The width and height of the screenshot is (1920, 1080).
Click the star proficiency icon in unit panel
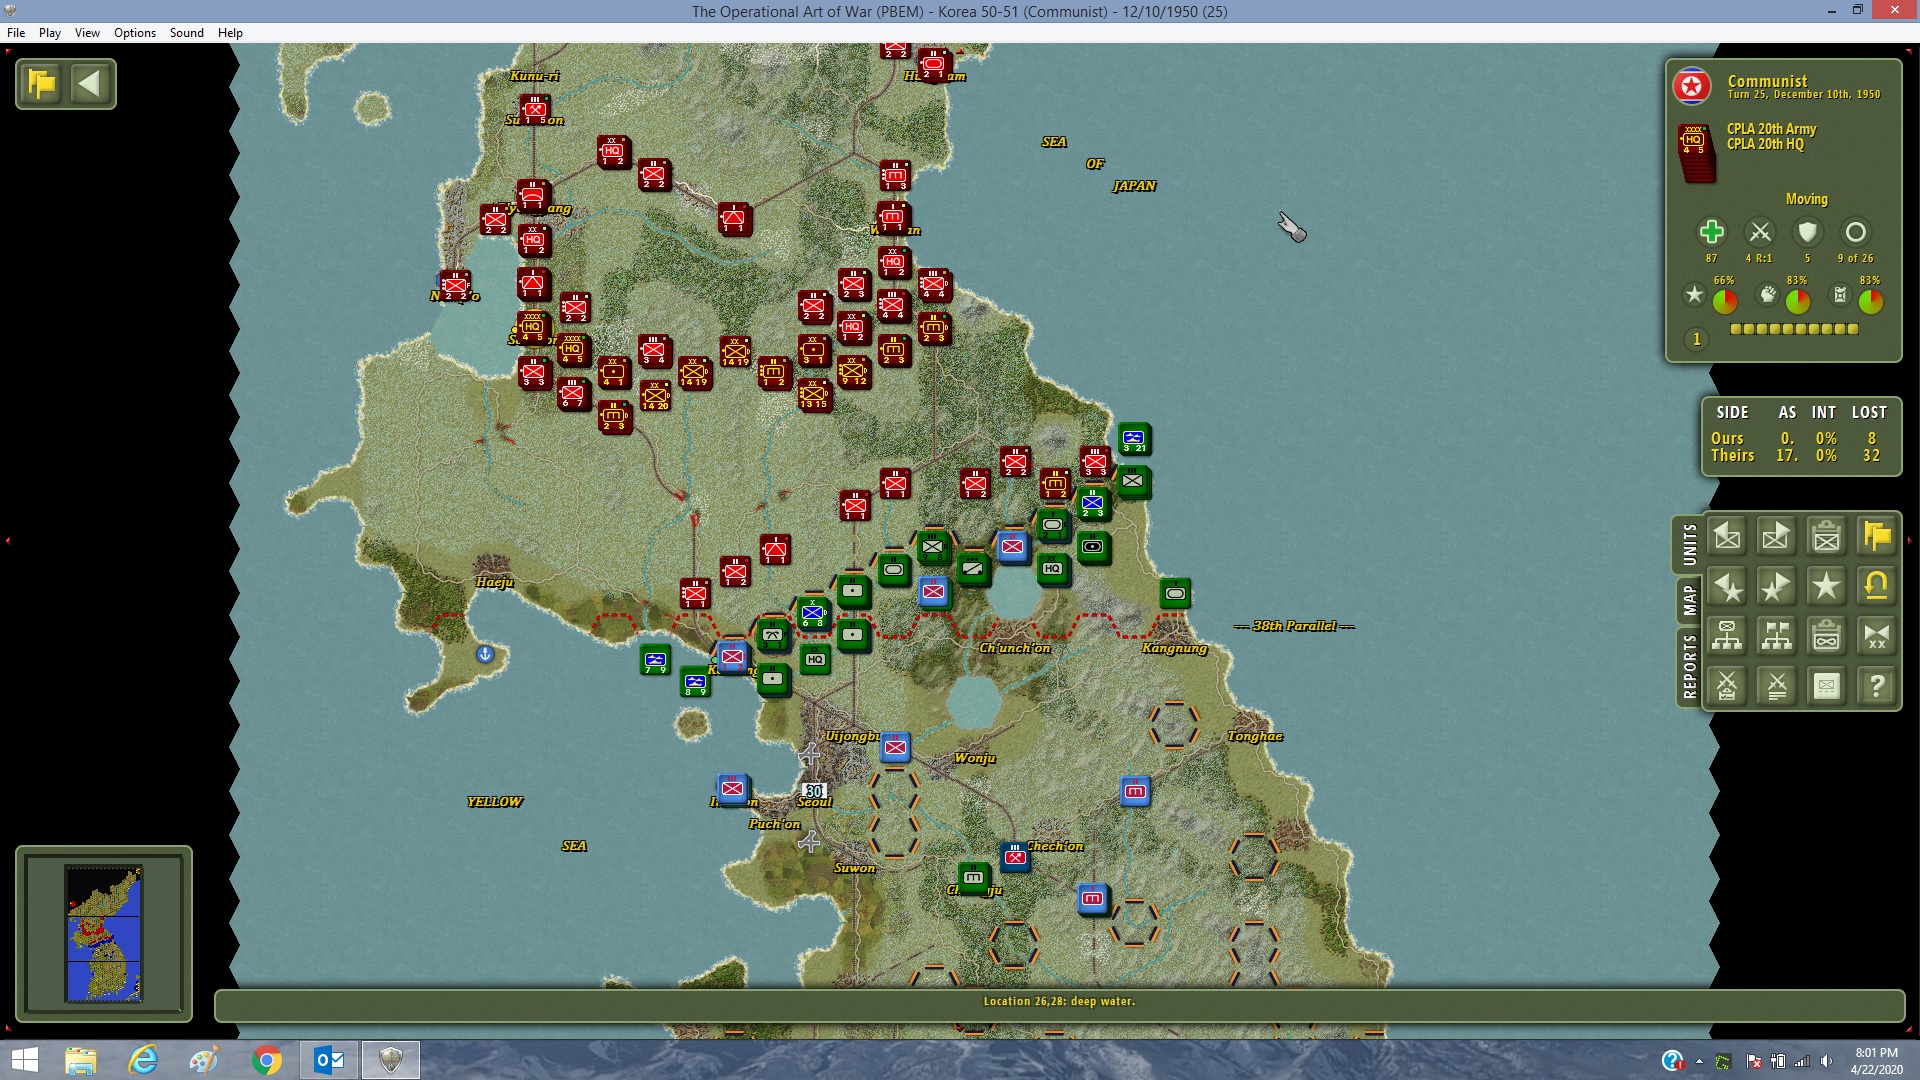point(1694,294)
